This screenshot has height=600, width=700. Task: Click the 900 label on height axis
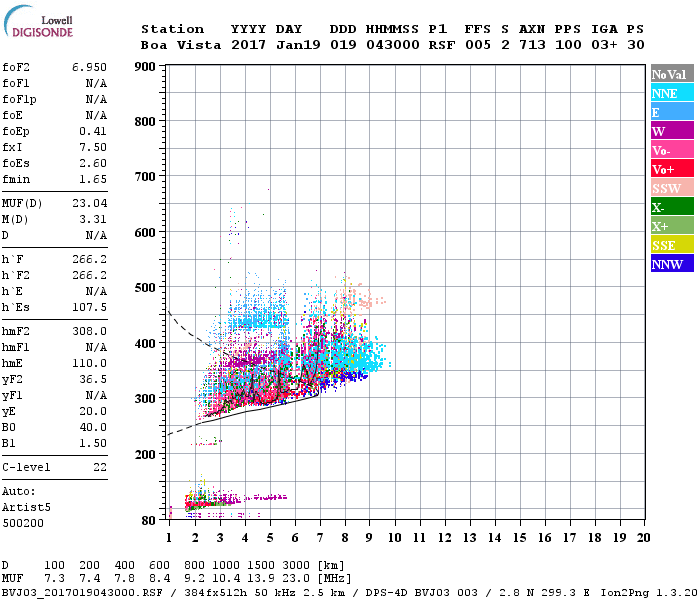145,67
